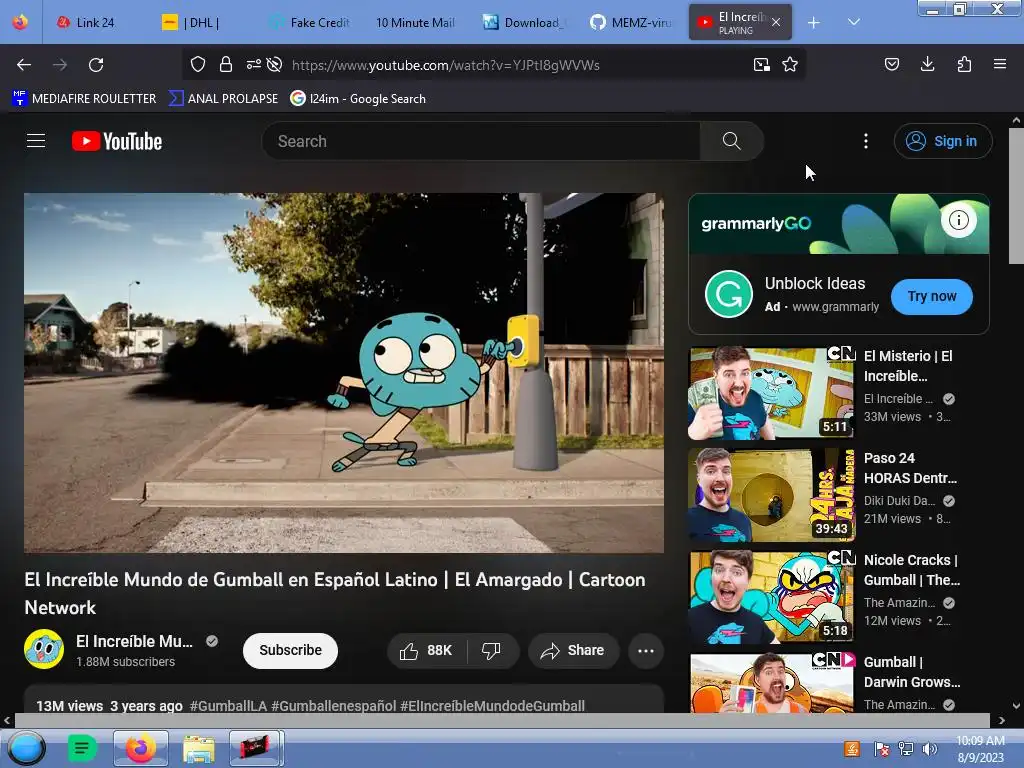Open Grammarly round logo in ad
Screen dimensions: 1024x768
[x=729, y=294]
